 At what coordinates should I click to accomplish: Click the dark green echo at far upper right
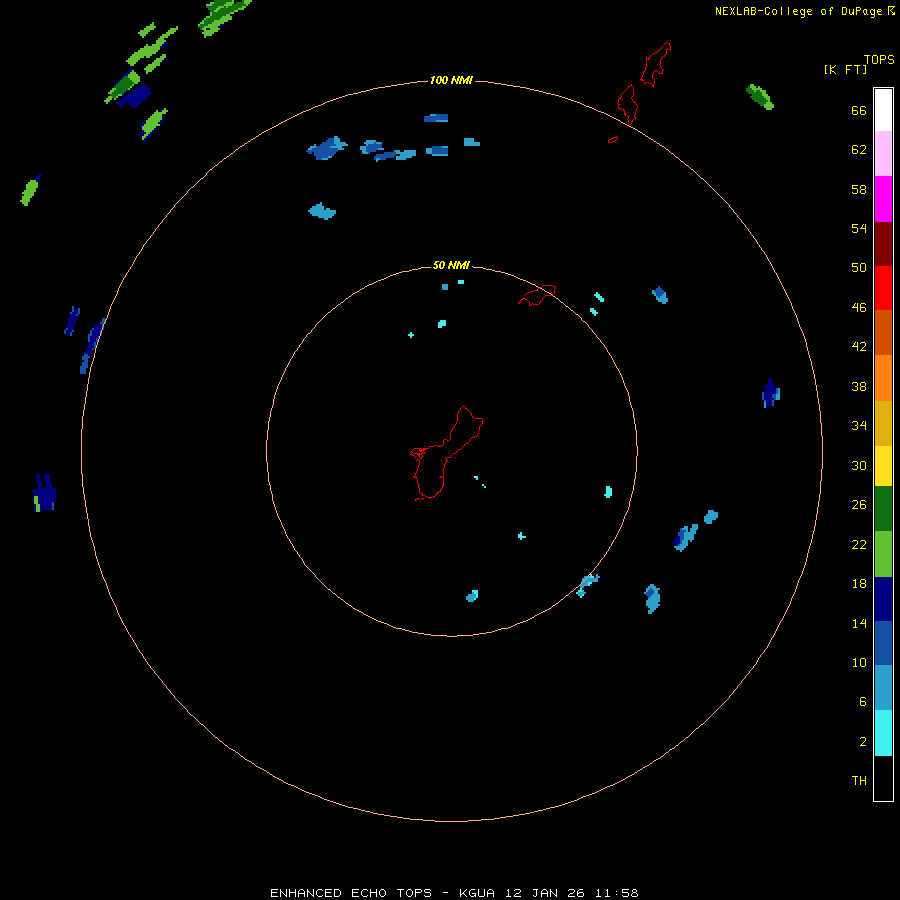point(759,96)
